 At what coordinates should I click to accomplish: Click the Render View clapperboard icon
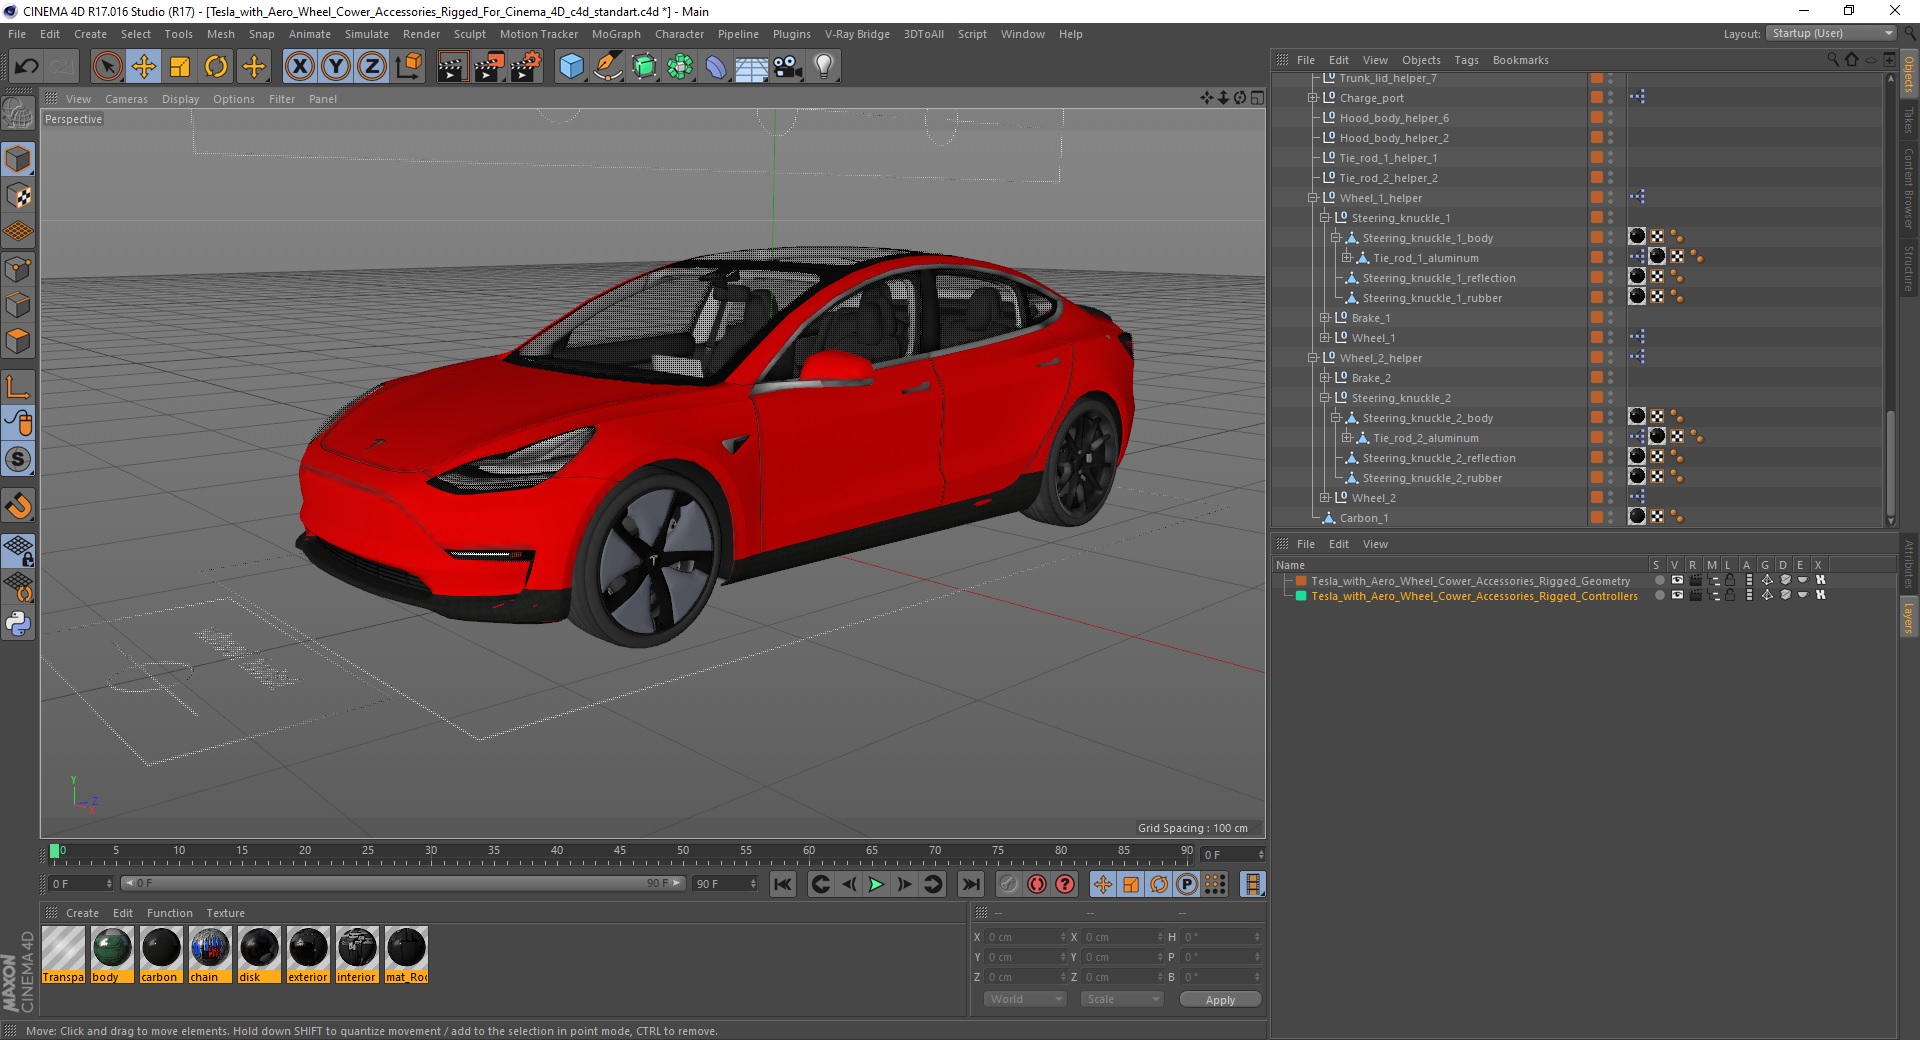click(452, 67)
